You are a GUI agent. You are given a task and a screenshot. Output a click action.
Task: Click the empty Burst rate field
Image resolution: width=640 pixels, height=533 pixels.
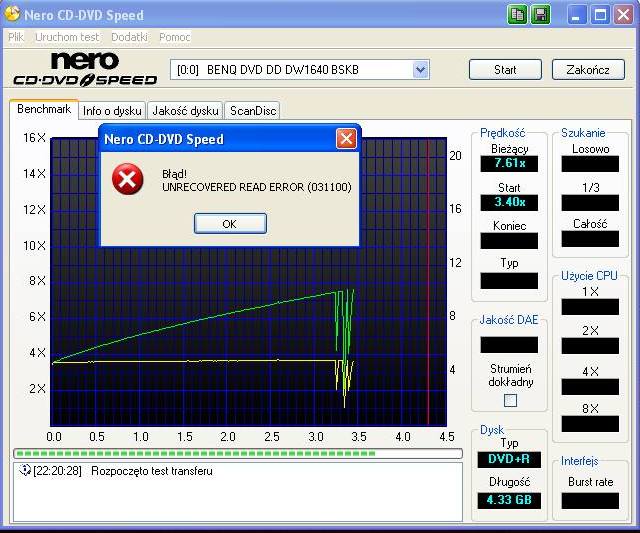pos(590,500)
